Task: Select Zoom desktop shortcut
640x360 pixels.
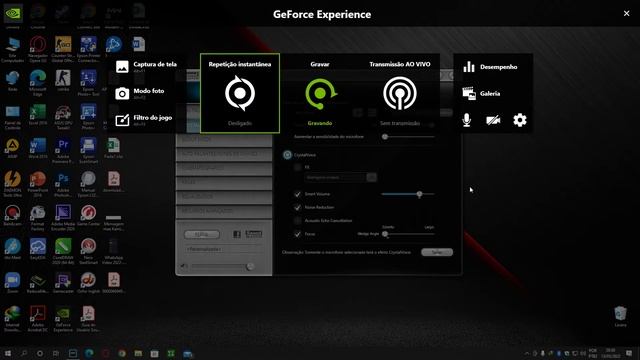Action: point(12,283)
